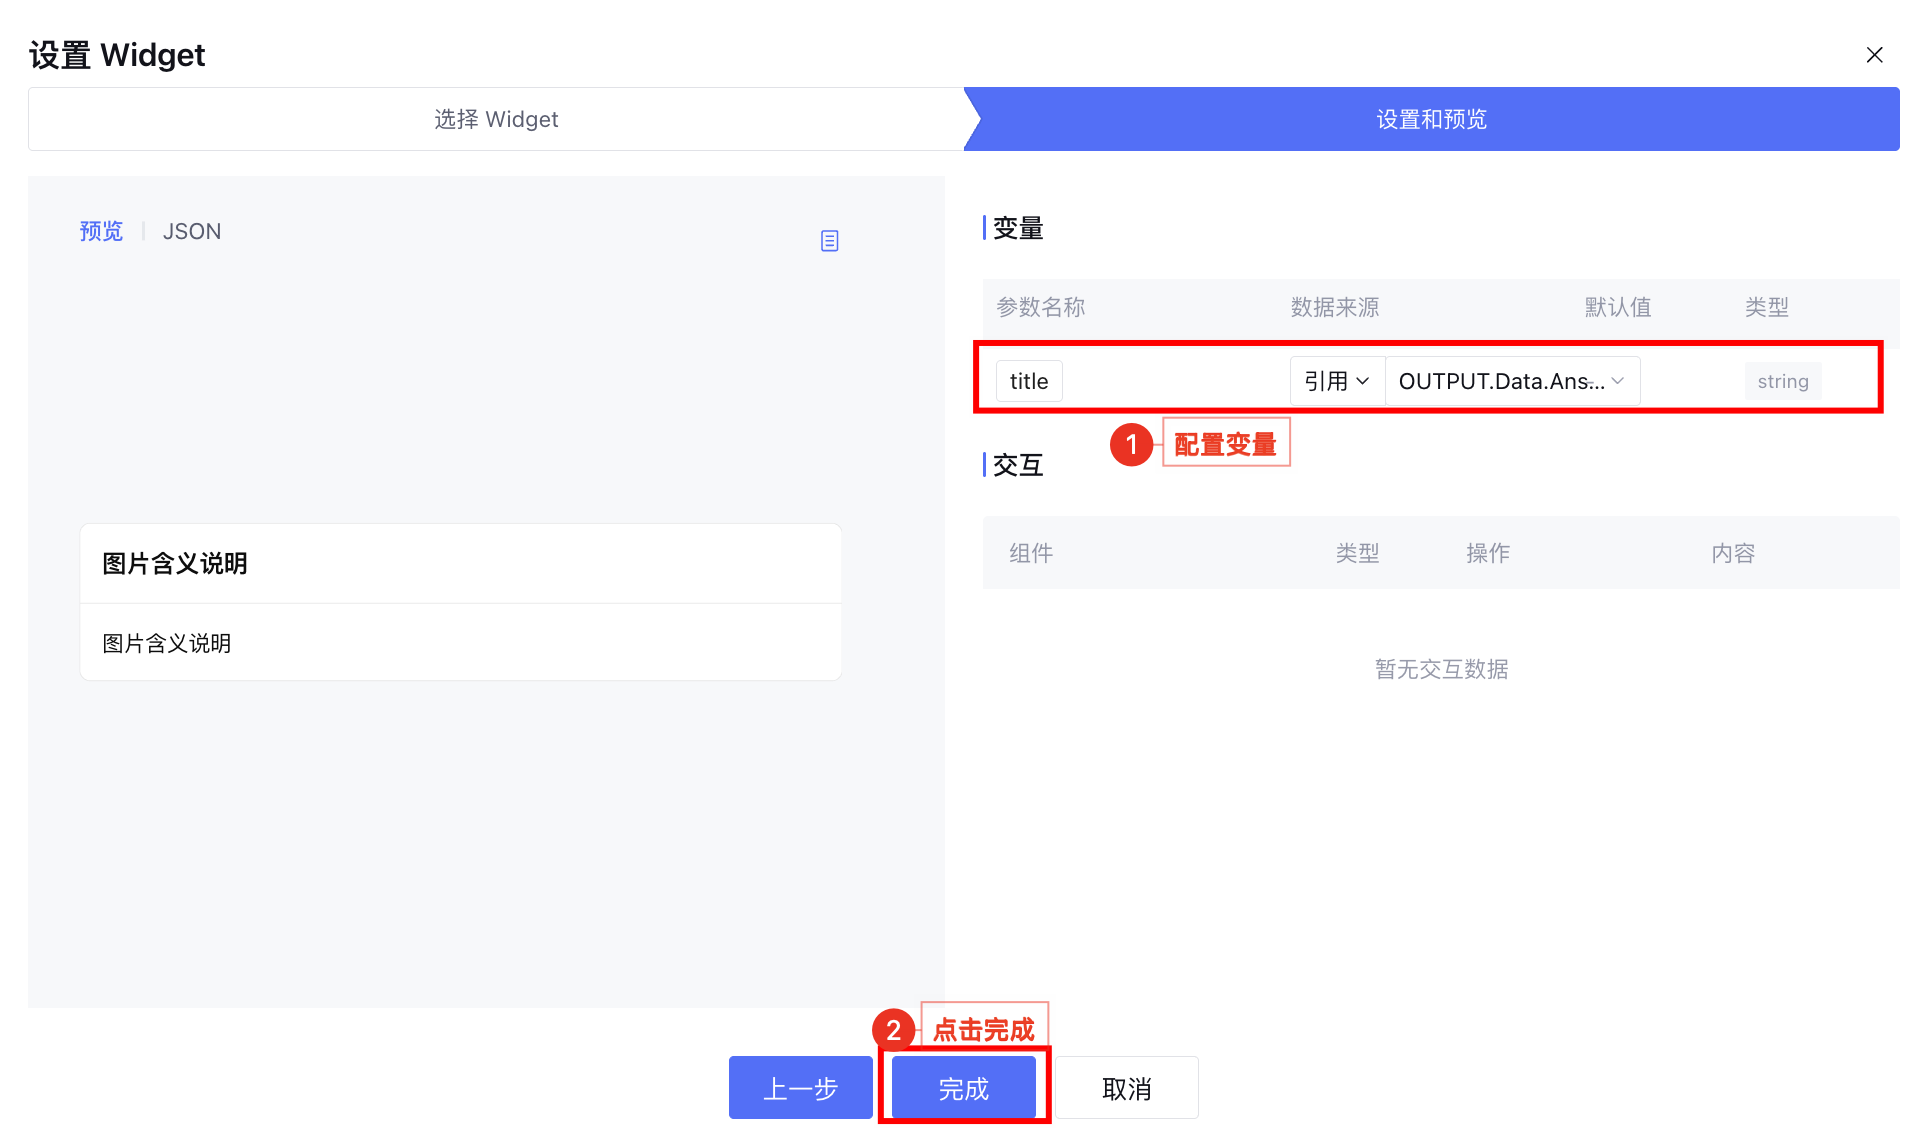This screenshot has width=1932, height=1134.
Task: Close the 设置 Widget dialog
Action: 1874,55
